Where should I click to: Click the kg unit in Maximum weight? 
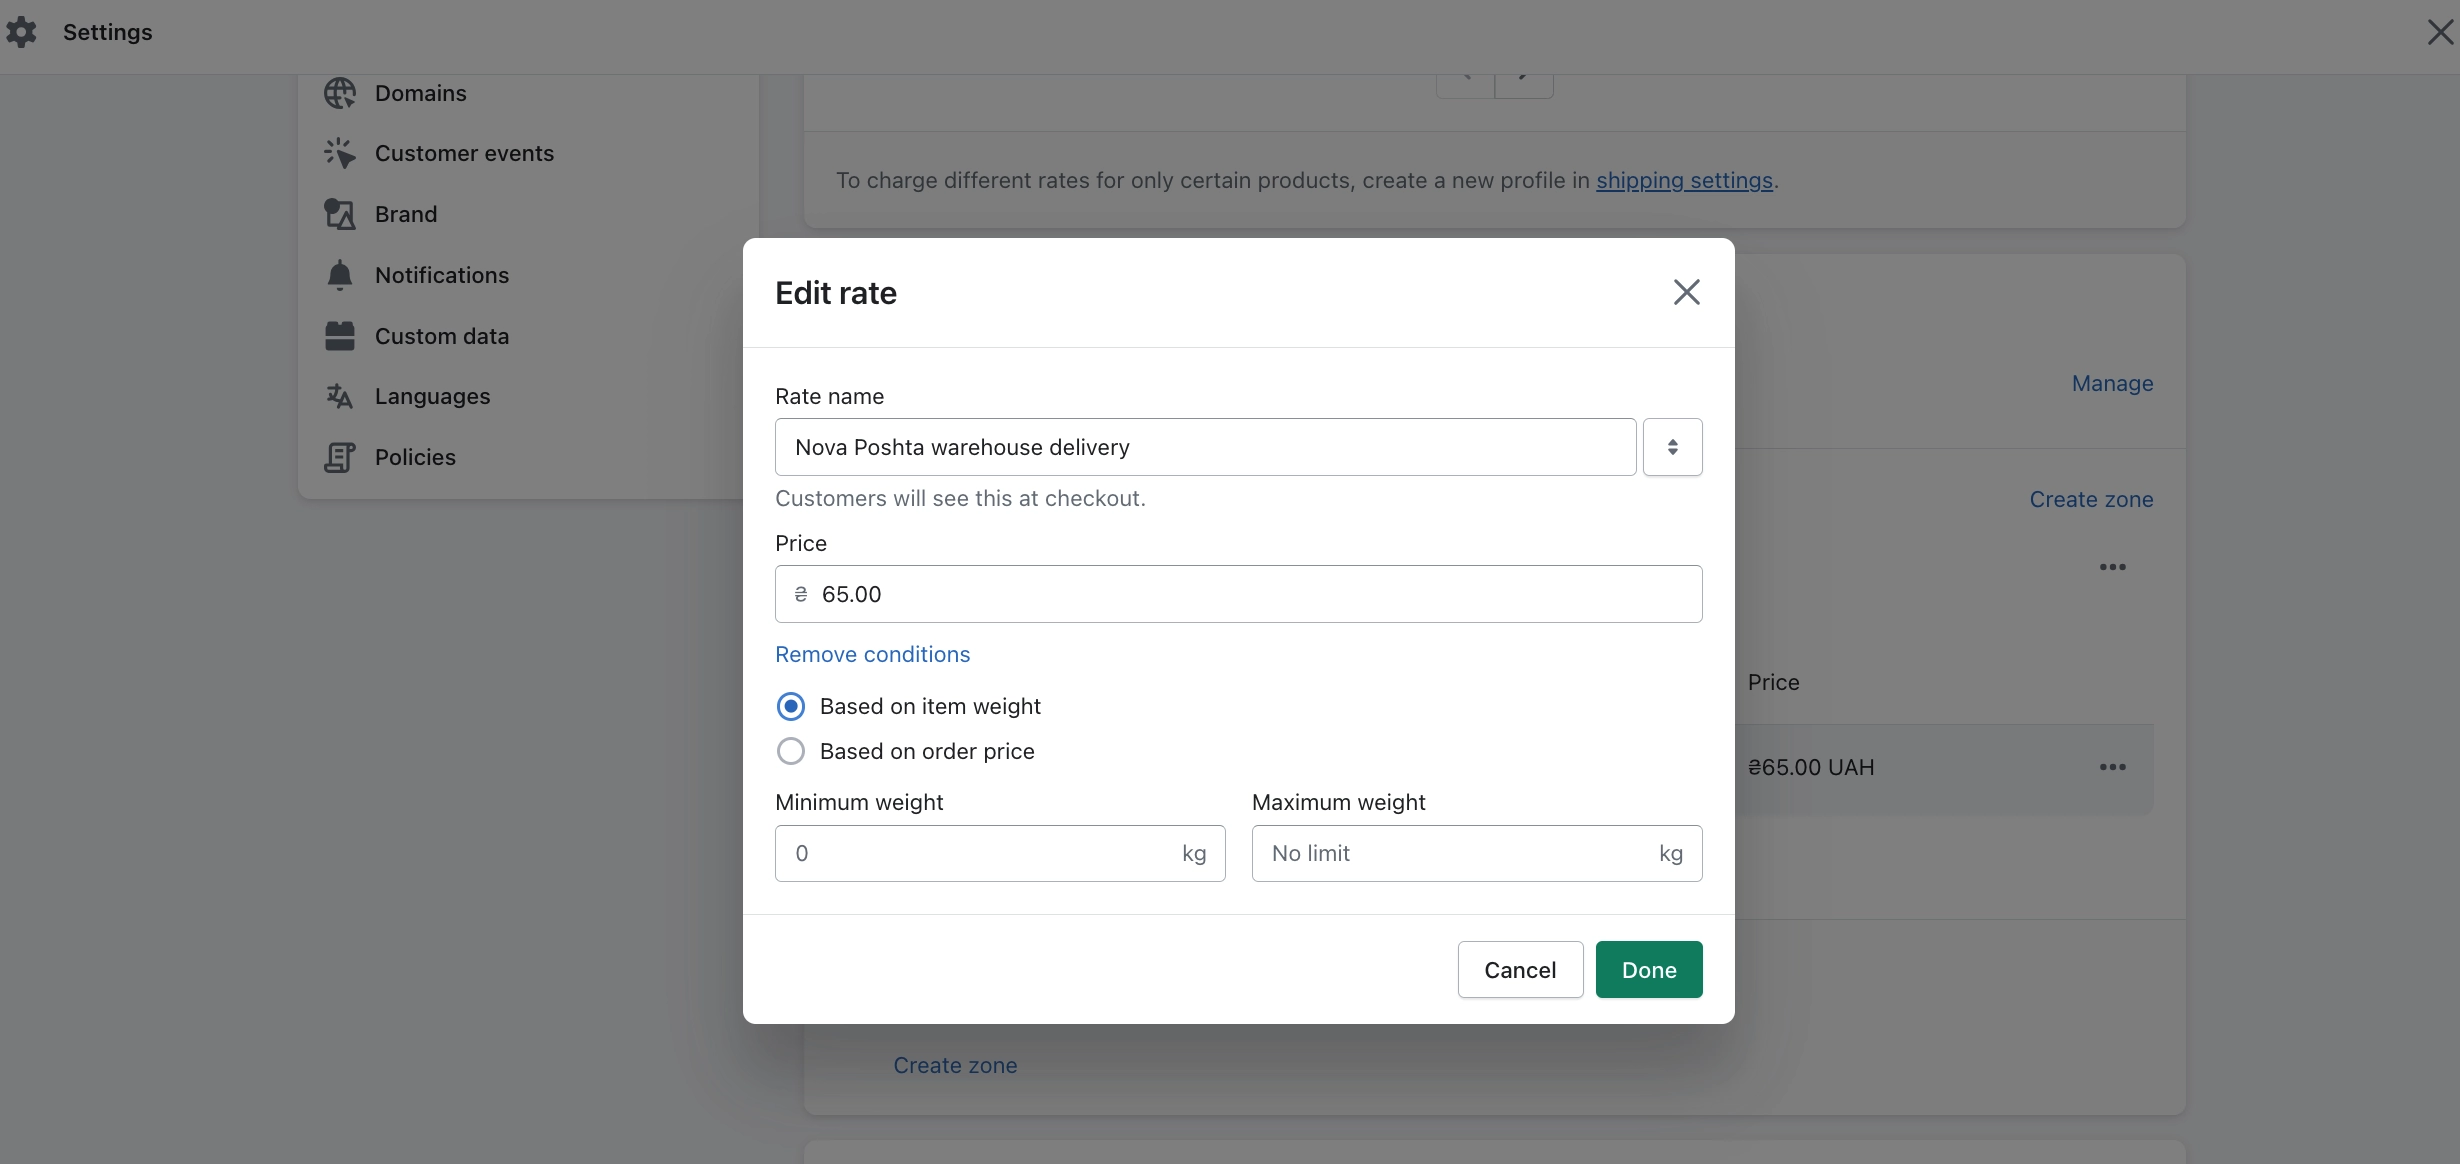1671,853
